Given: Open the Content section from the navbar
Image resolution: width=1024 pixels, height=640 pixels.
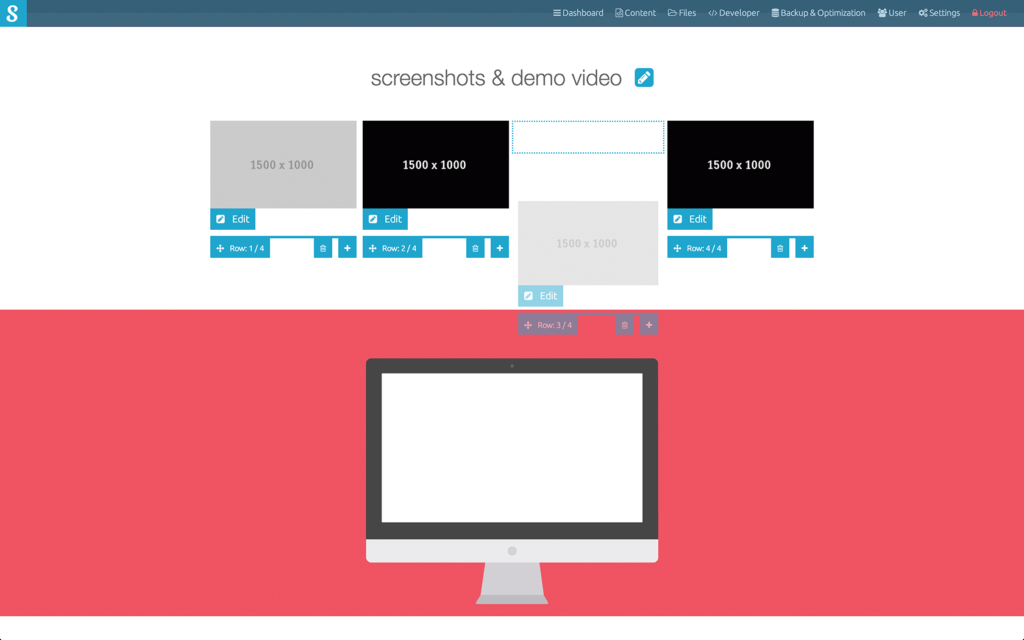Looking at the screenshot, I should pos(635,12).
